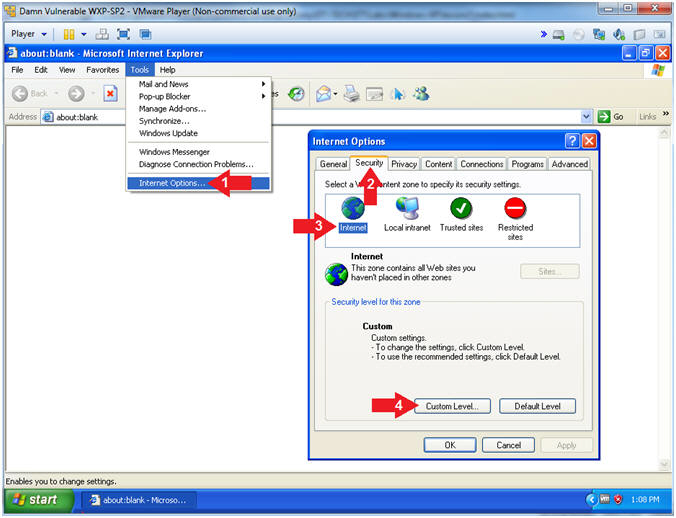Switch to the Advanced tab
Viewport: 676px width, 518px height.
coord(570,164)
